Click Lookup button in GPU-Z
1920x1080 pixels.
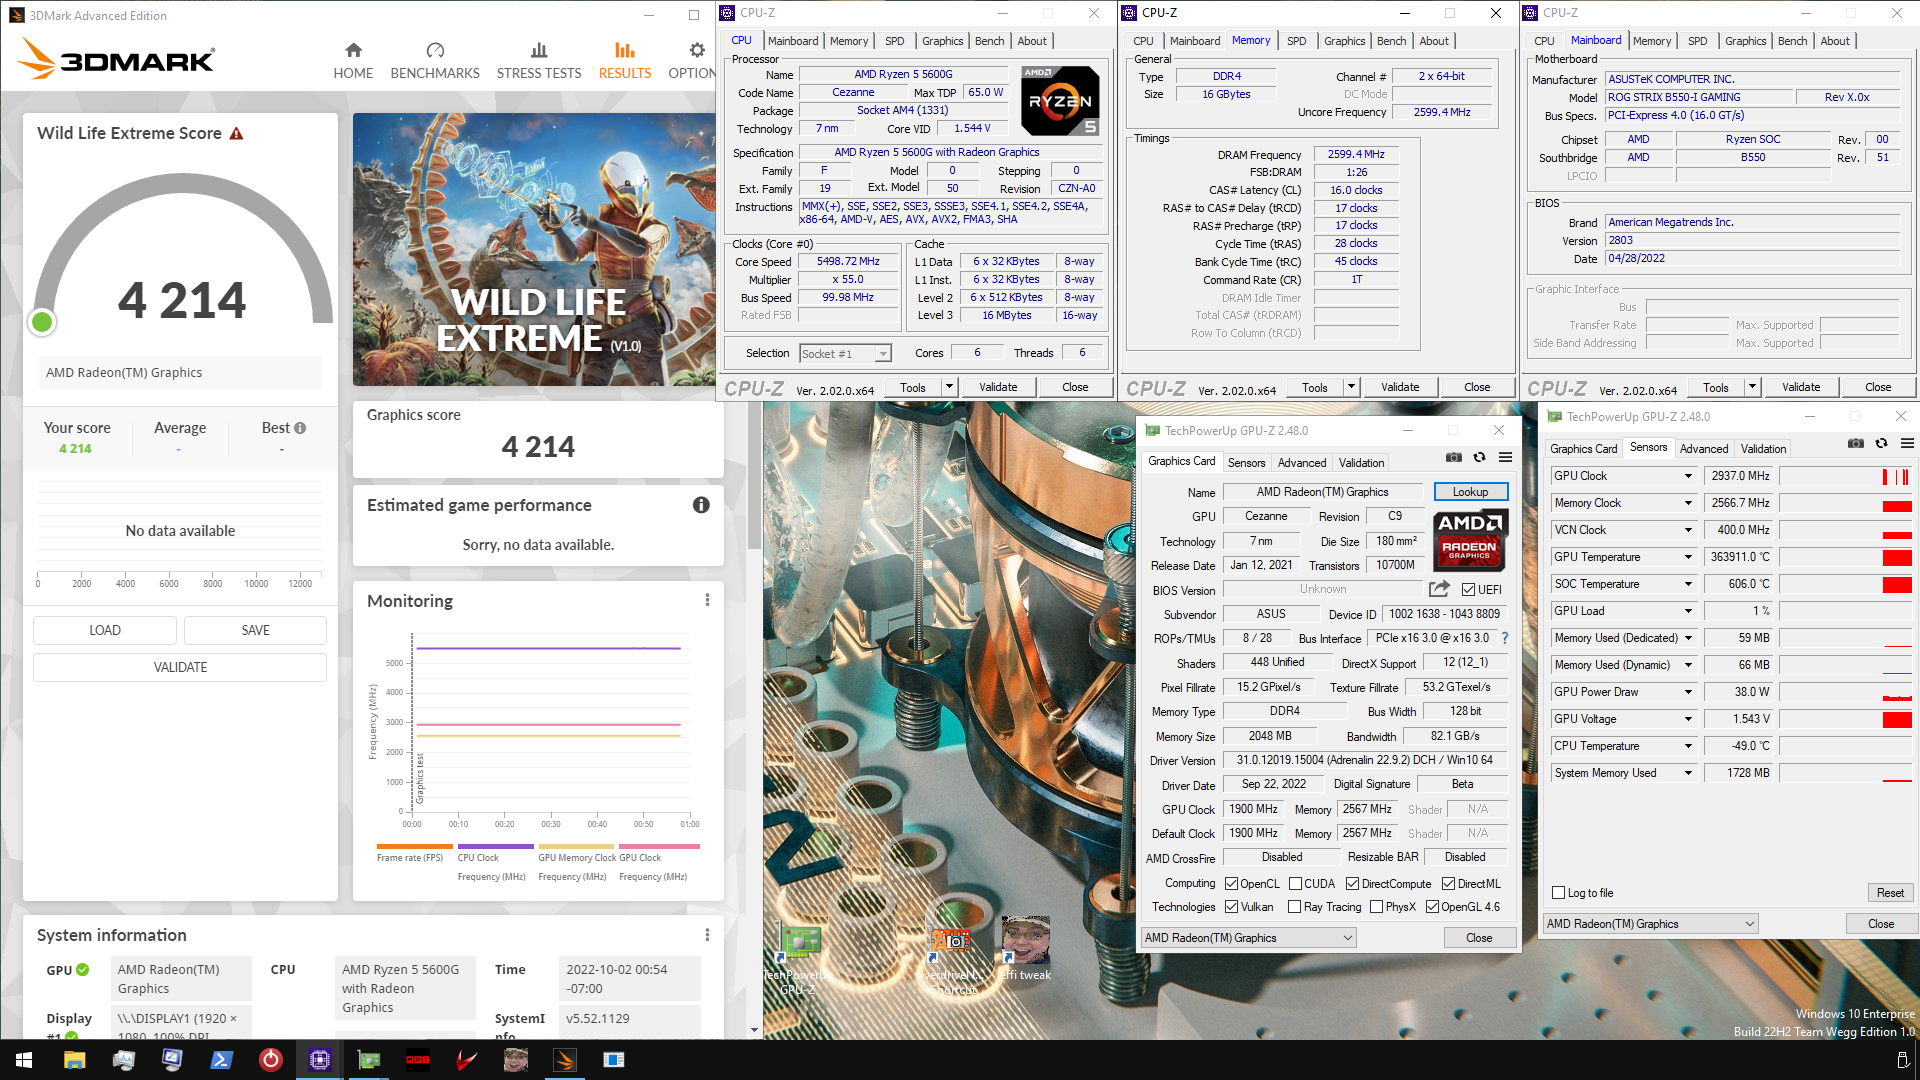coord(1471,492)
